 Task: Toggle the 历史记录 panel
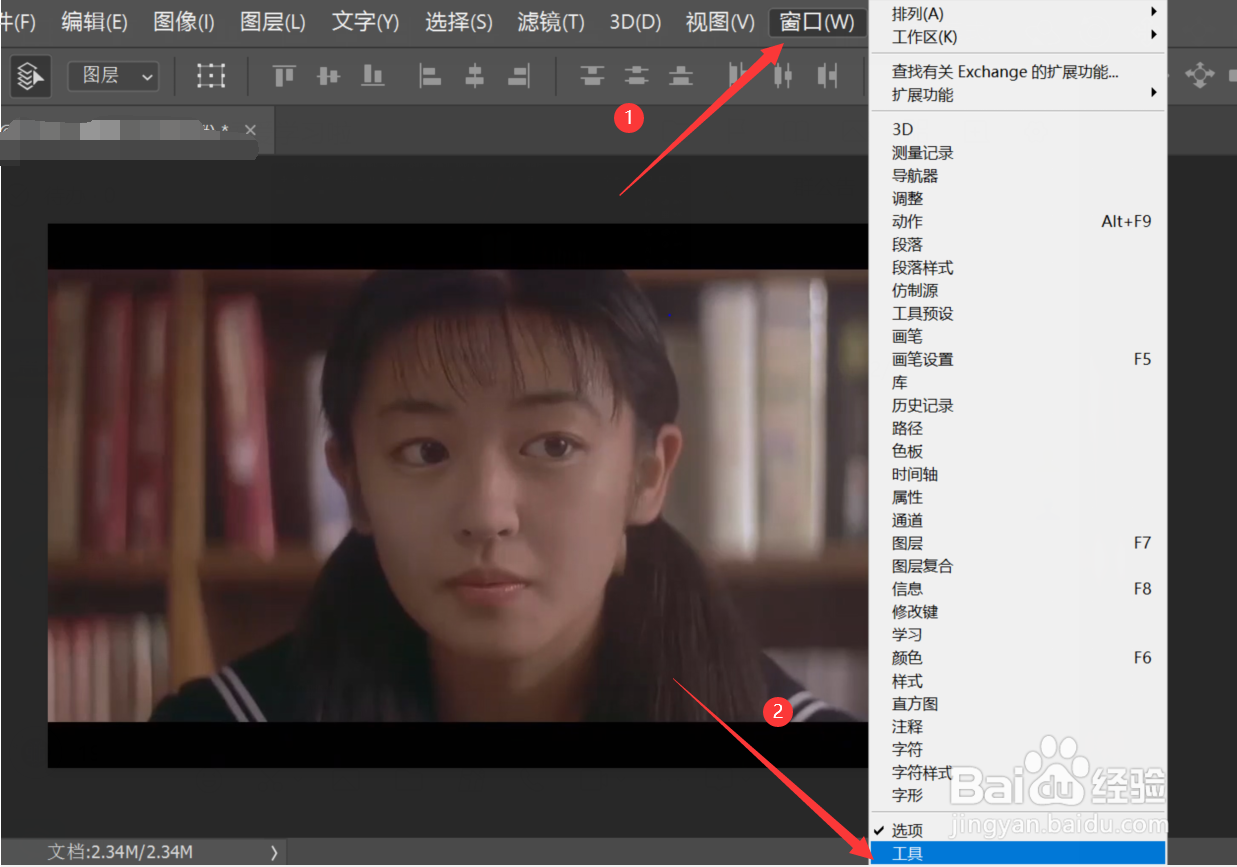[x=1017, y=406]
